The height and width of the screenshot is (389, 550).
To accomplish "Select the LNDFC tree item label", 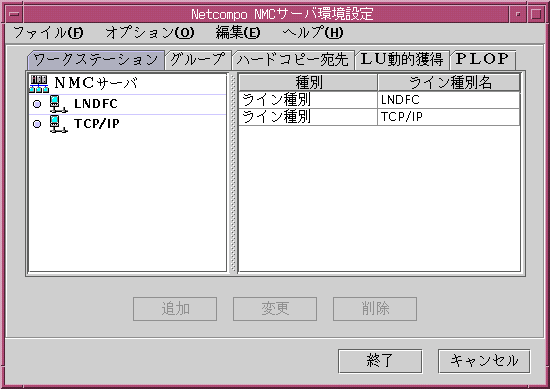I will [96, 104].
